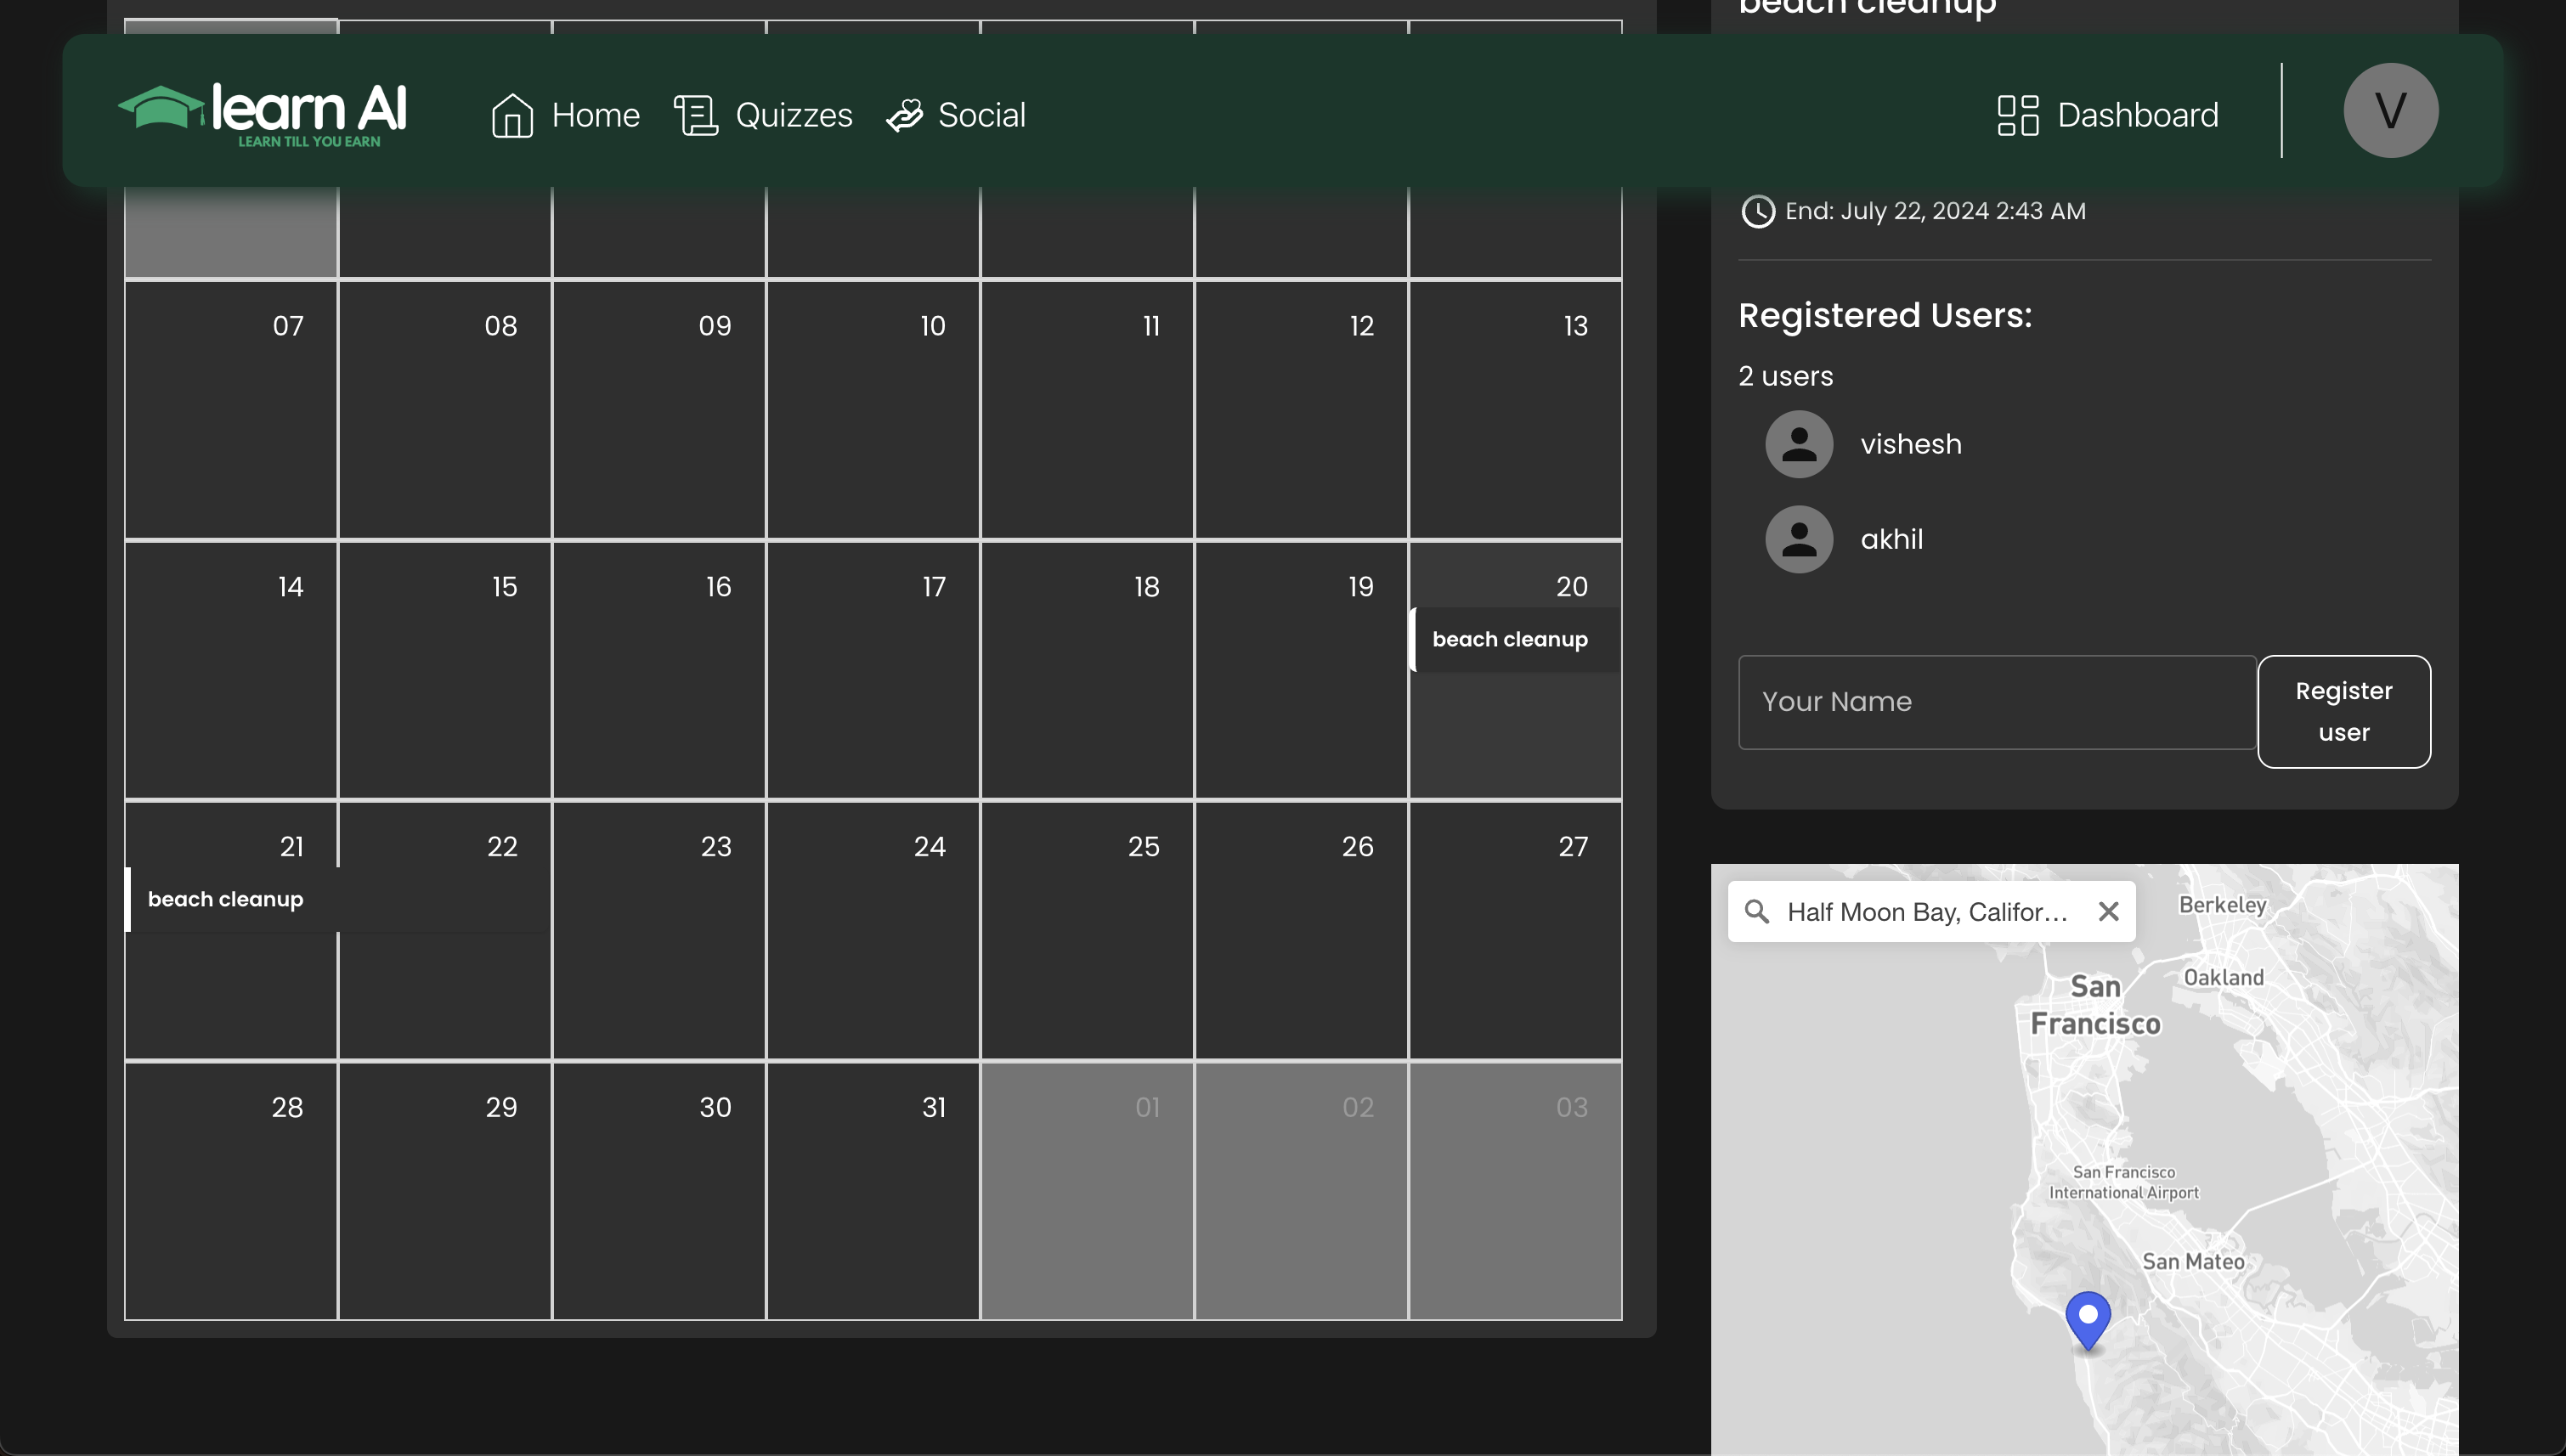Open the Quizzes nav item
Viewport: 2566px width, 1456px height.
(793, 115)
